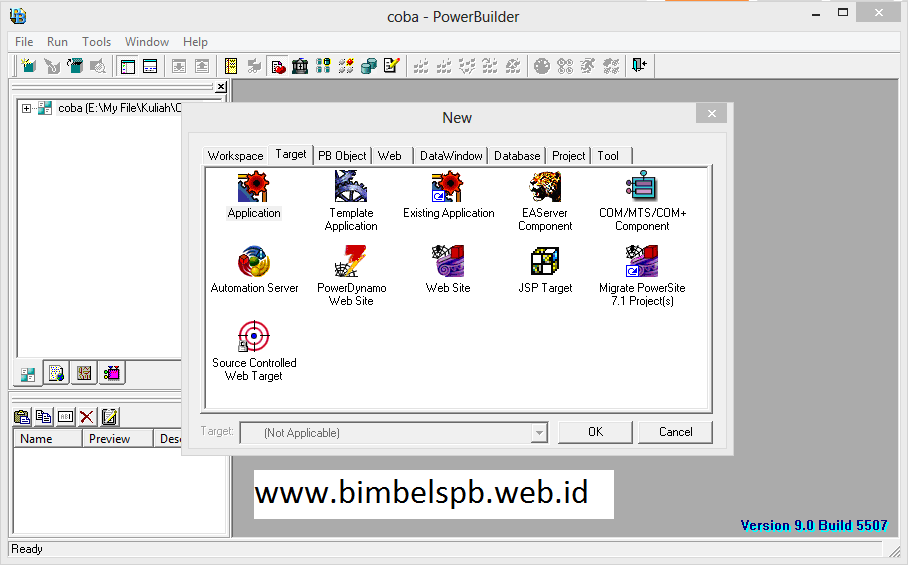The image size is (908, 565).
Task: Switch to the Web tab
Action: tap(390, 156)
